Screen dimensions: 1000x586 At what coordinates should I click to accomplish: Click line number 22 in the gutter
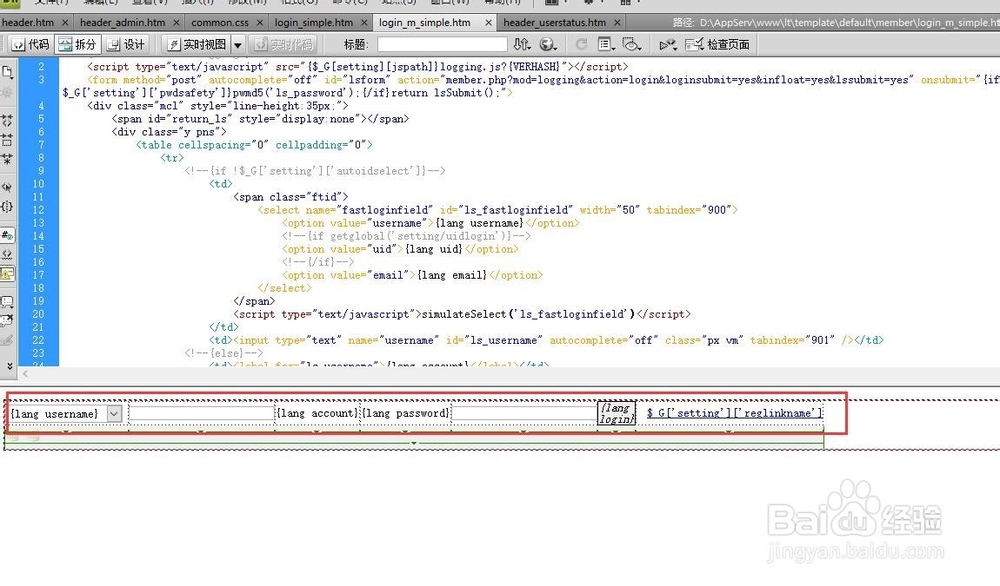[x=38, y=340]
